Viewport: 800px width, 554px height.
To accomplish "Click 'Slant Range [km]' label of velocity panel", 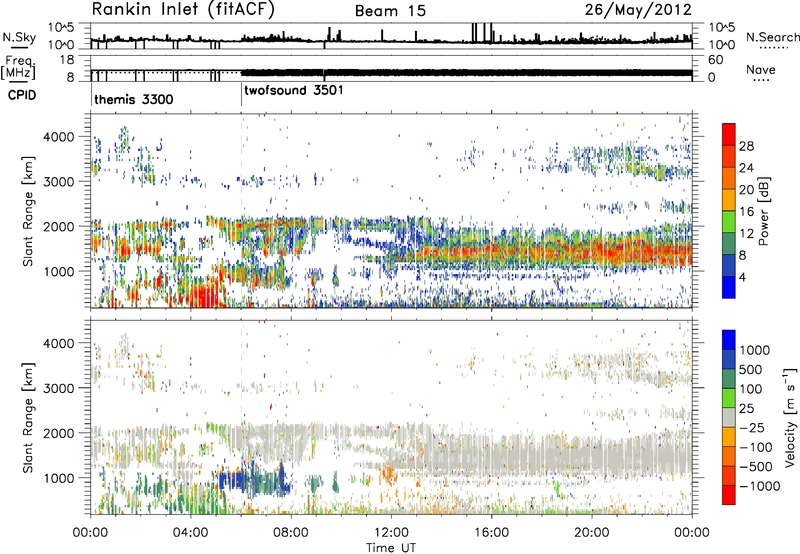I will 28,417.
